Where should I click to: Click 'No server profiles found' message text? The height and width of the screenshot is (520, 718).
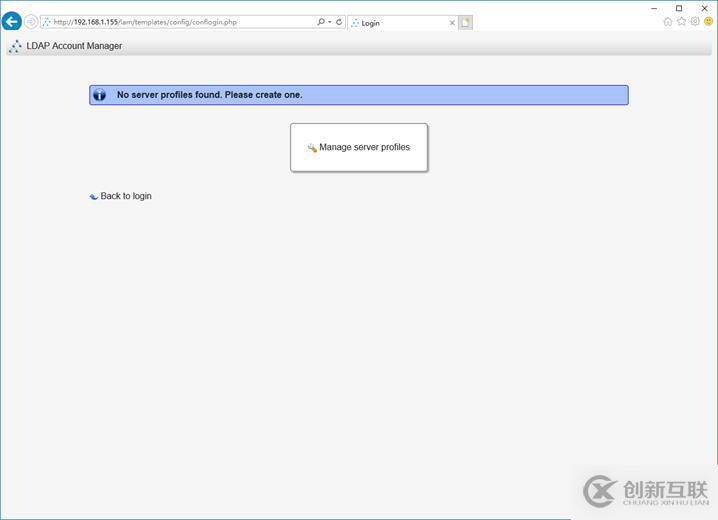[x=209, y=95]
